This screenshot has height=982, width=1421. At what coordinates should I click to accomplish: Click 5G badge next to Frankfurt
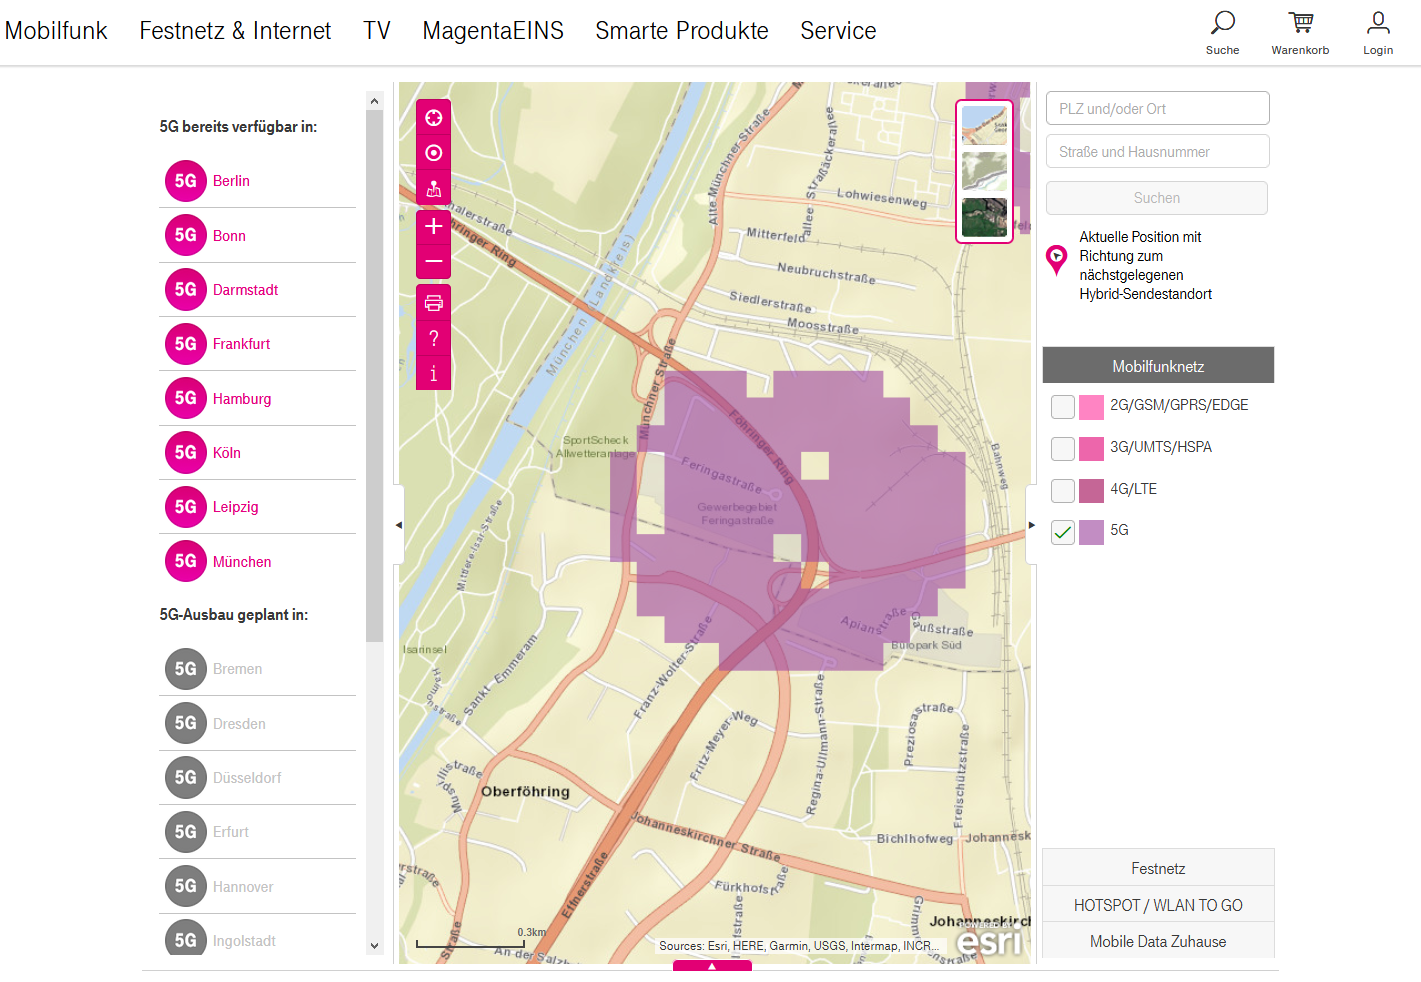186,344
